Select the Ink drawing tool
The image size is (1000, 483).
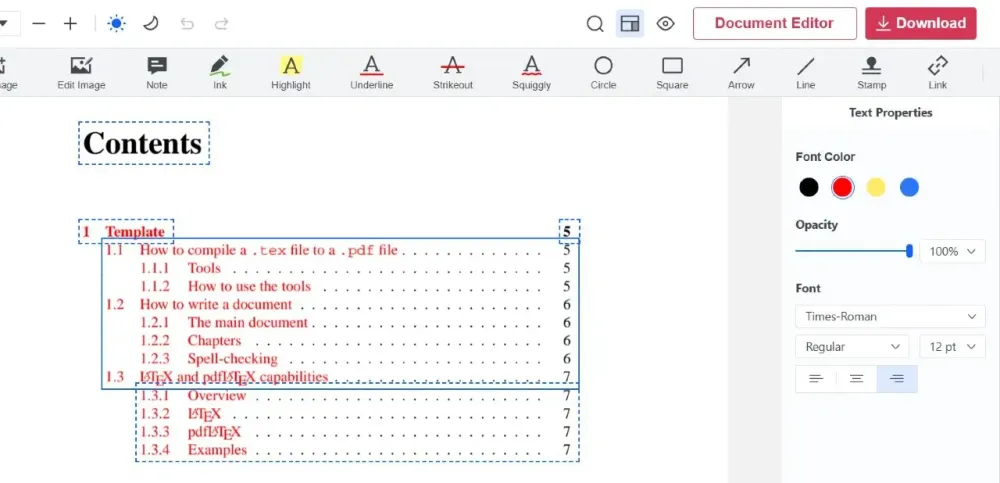(x=220, y=72)
